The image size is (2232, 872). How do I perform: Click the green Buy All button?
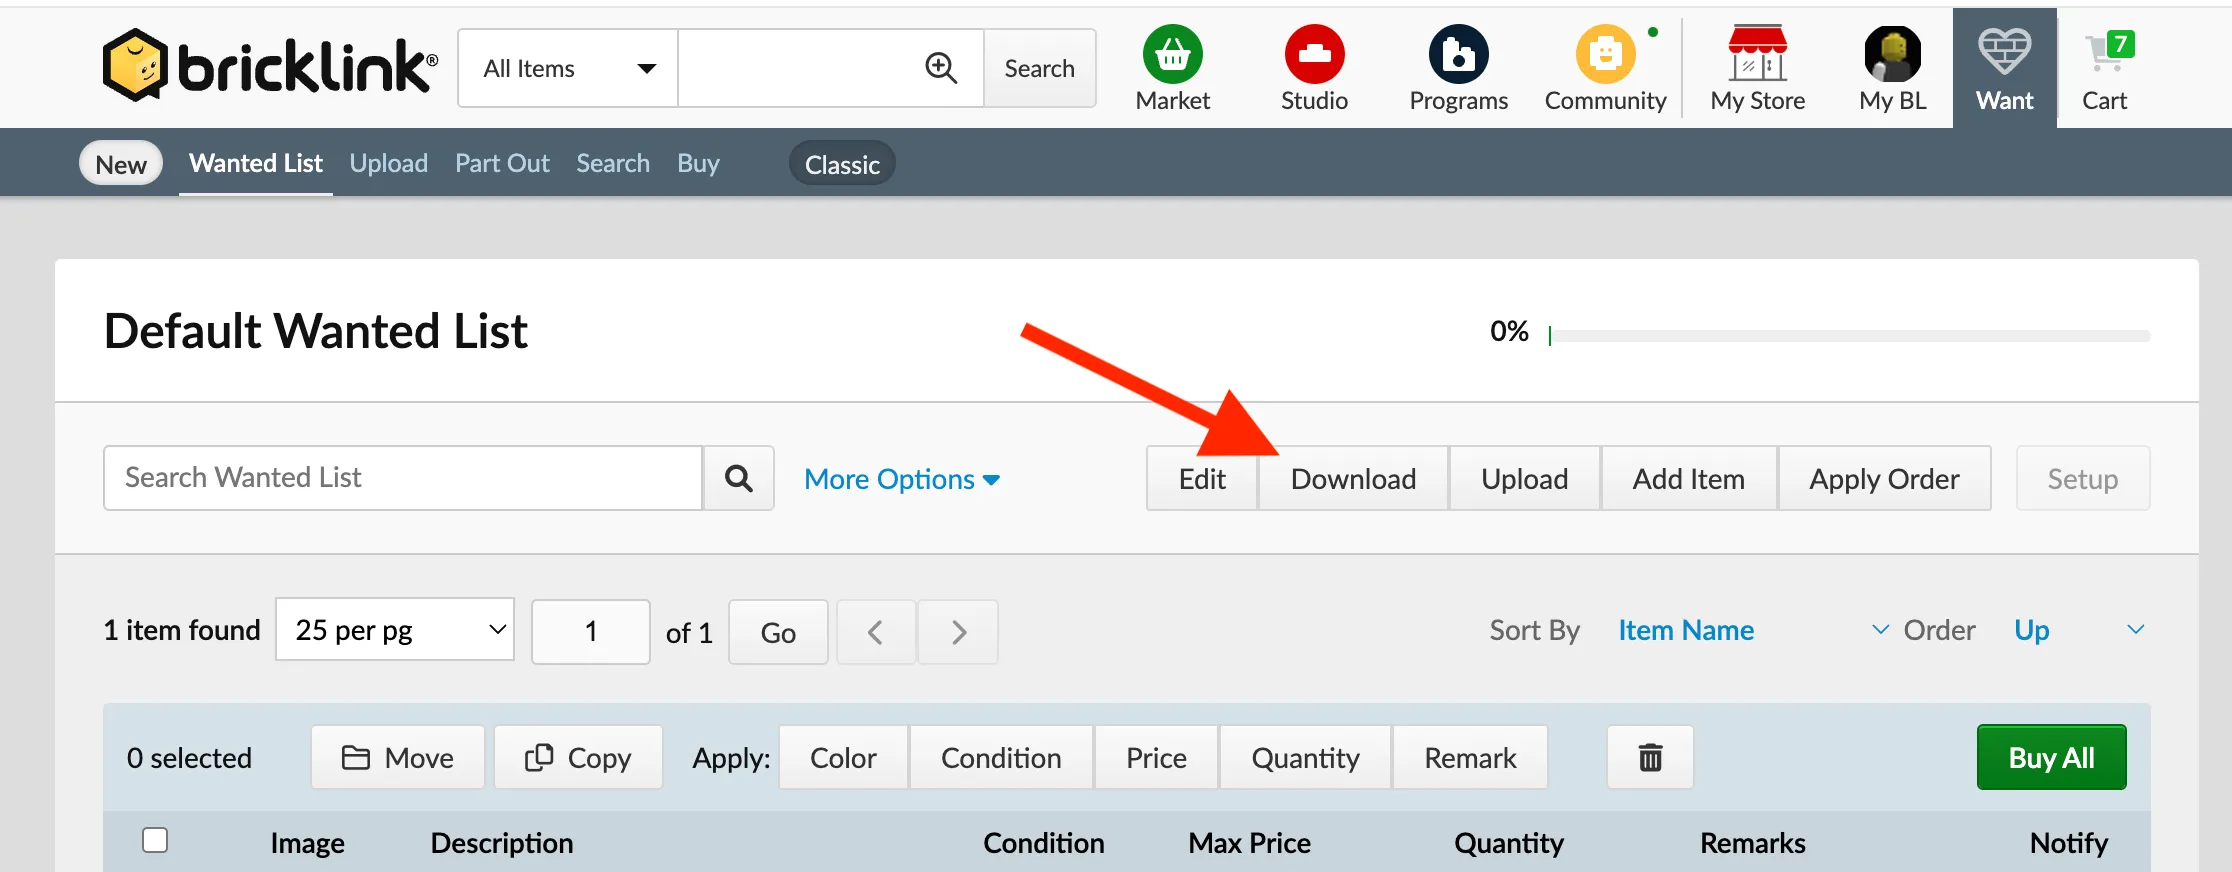coord(2051,758)
